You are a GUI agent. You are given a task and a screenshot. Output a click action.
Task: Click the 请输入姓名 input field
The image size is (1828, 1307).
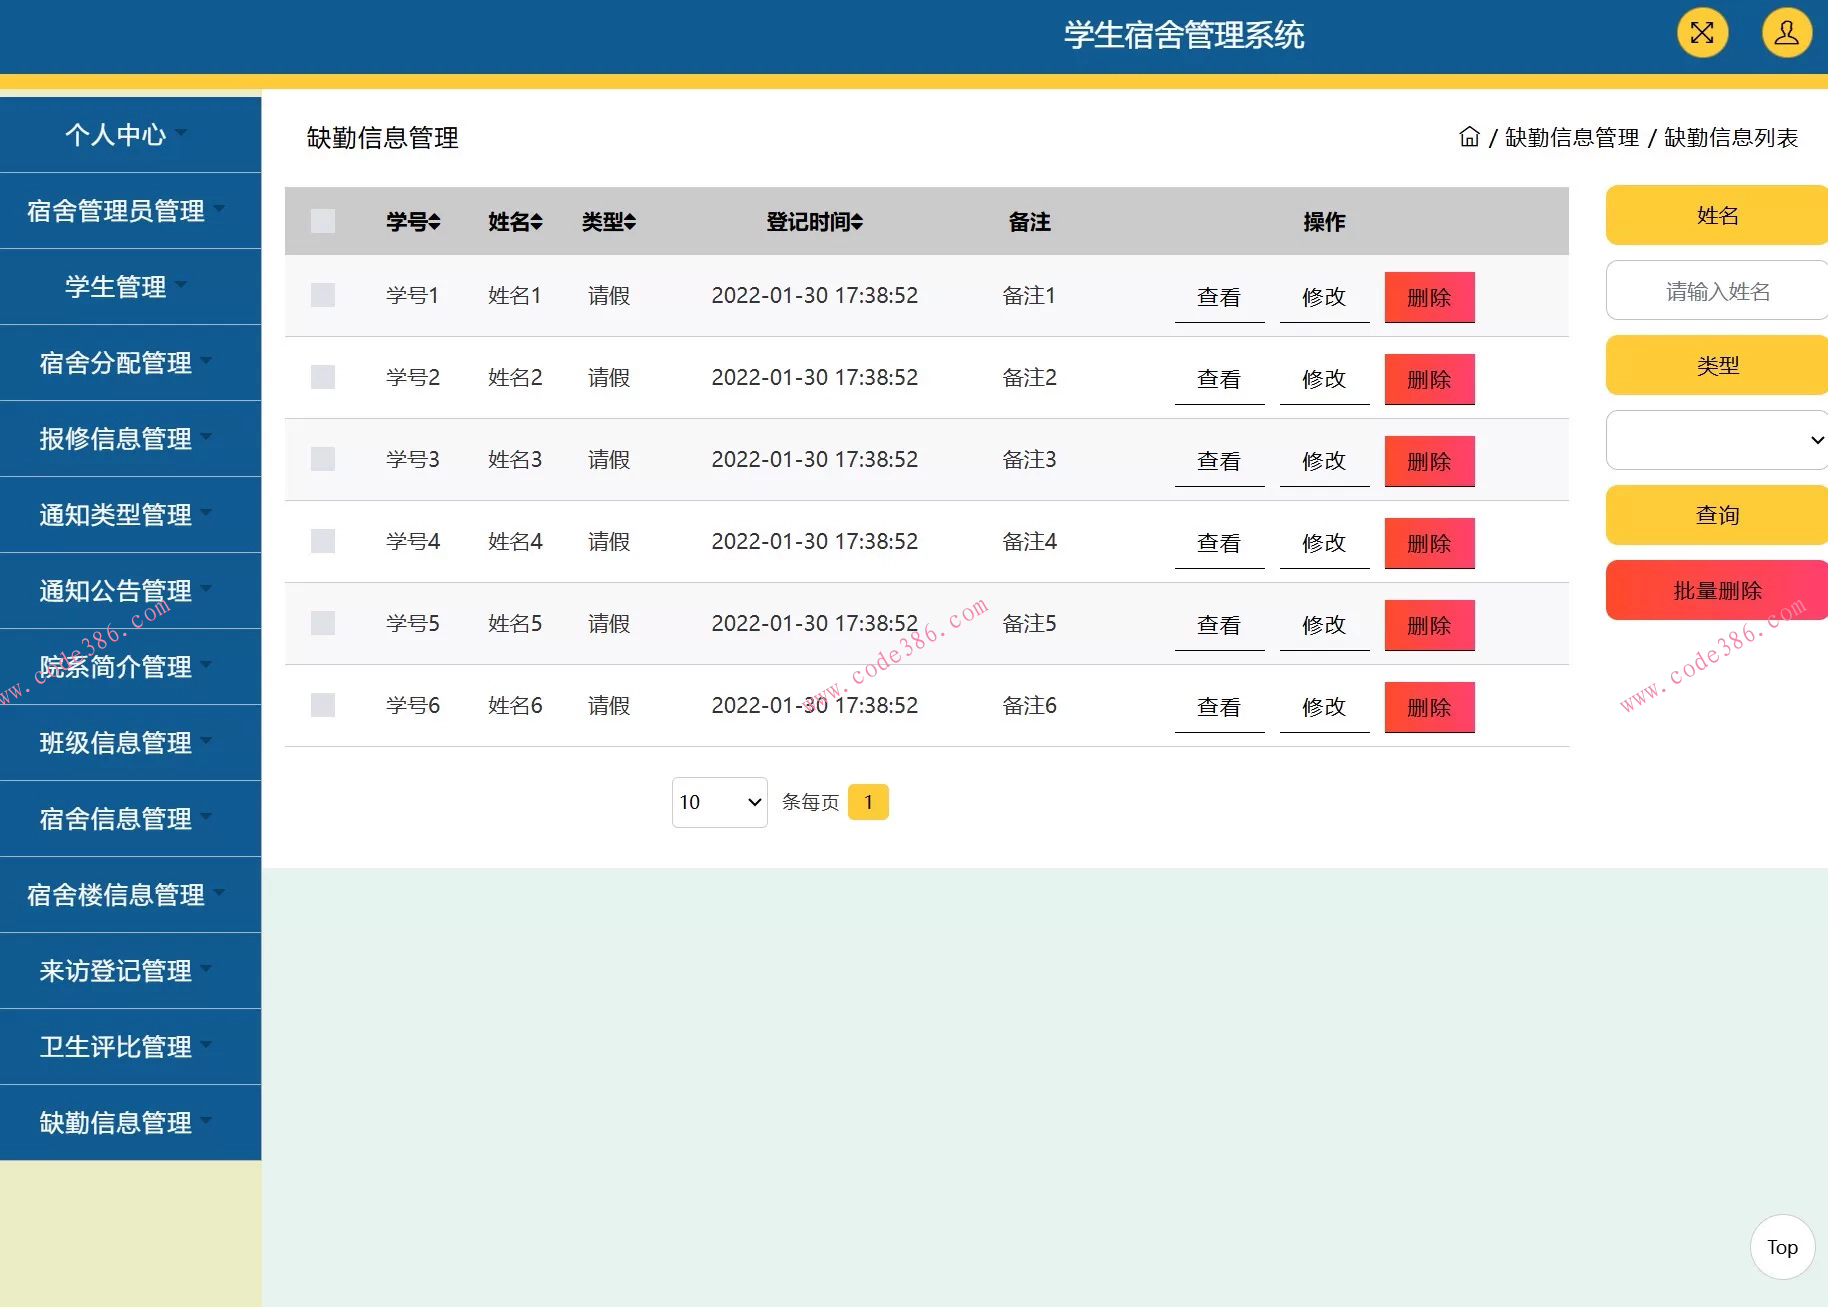[1716, 290]
